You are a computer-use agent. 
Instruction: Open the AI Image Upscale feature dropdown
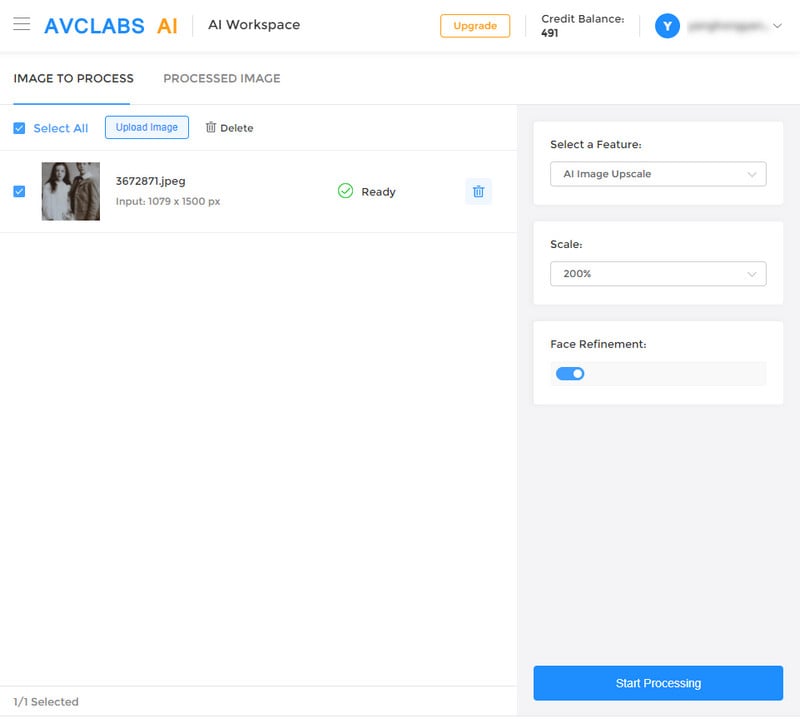click(x=658, y=174)
